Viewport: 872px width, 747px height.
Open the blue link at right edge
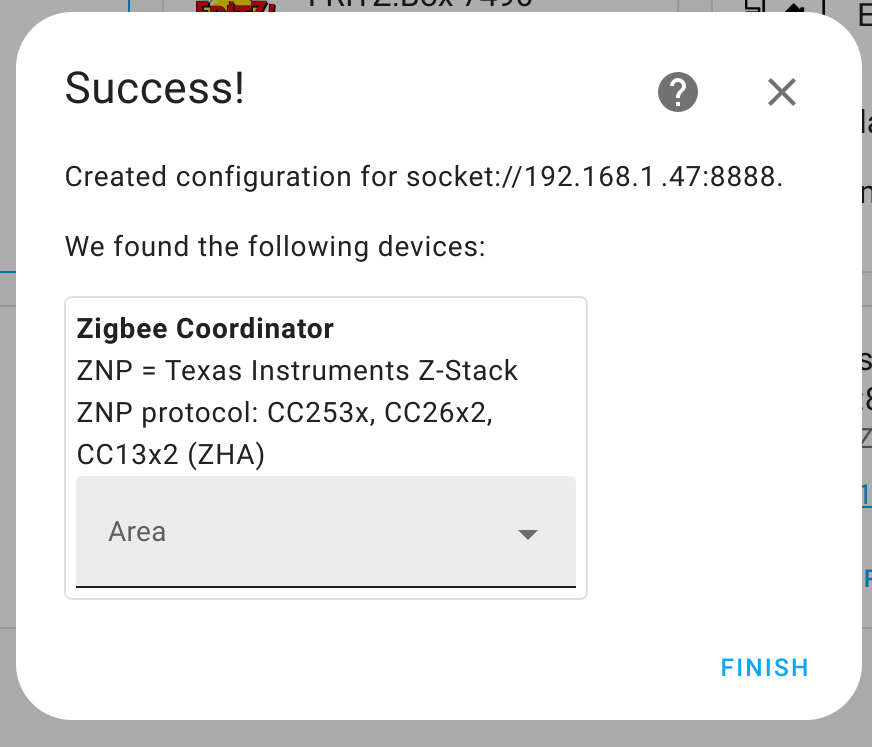[866, 494]
